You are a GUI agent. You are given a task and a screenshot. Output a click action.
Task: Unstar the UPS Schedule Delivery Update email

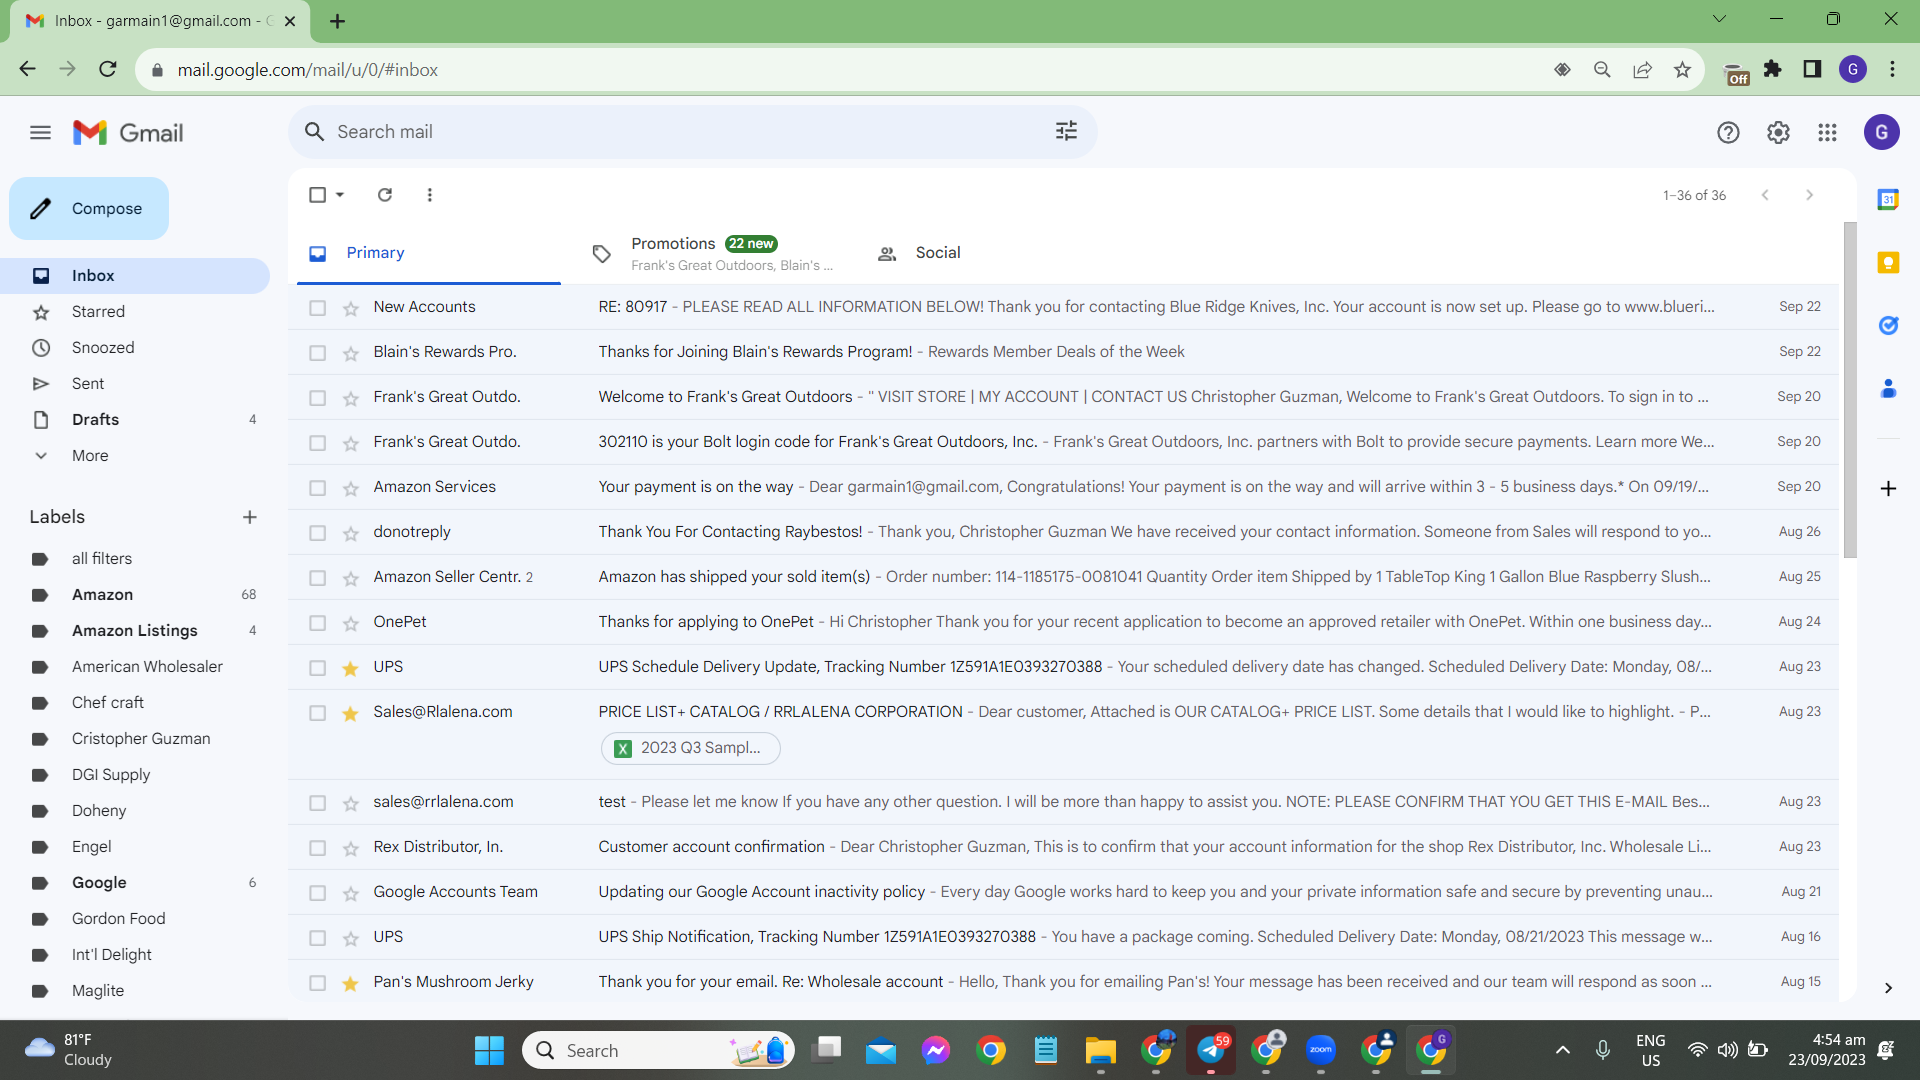[x=350, y=668]
